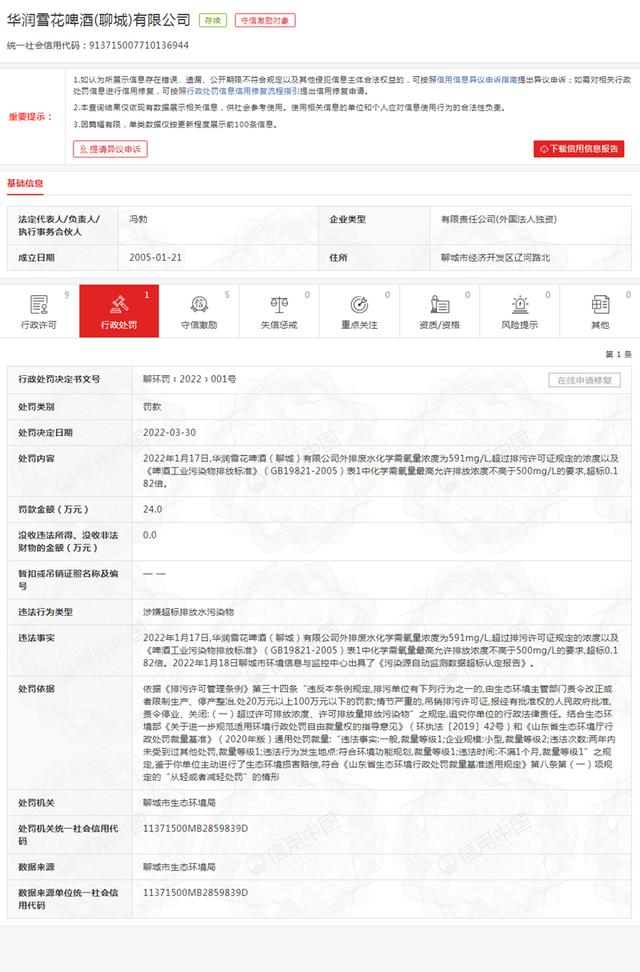Click the 第 1 条 record indicator

pos(618,354)
